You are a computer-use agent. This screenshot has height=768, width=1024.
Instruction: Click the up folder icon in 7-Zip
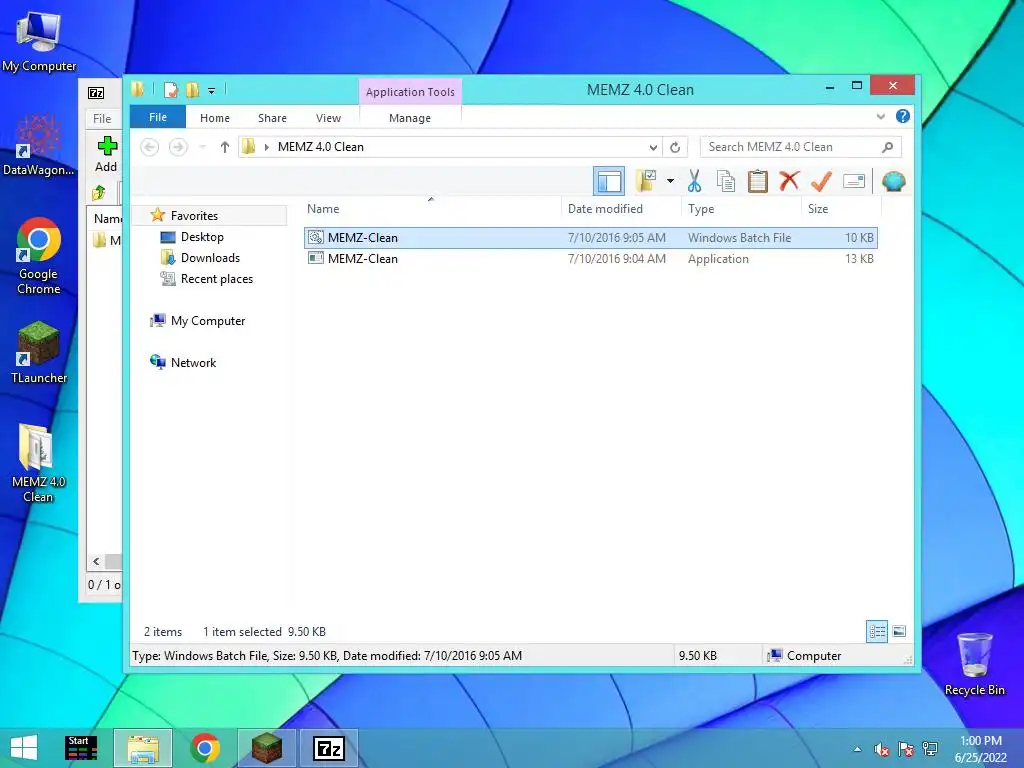[x=99, y=193]
